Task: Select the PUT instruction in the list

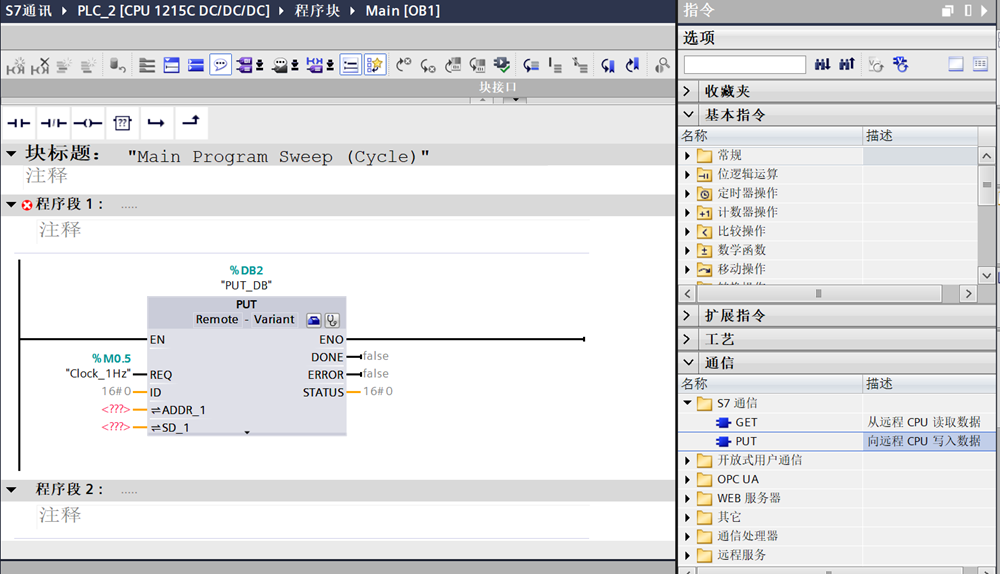Action: pyautogui.click(x=746, y=441)
